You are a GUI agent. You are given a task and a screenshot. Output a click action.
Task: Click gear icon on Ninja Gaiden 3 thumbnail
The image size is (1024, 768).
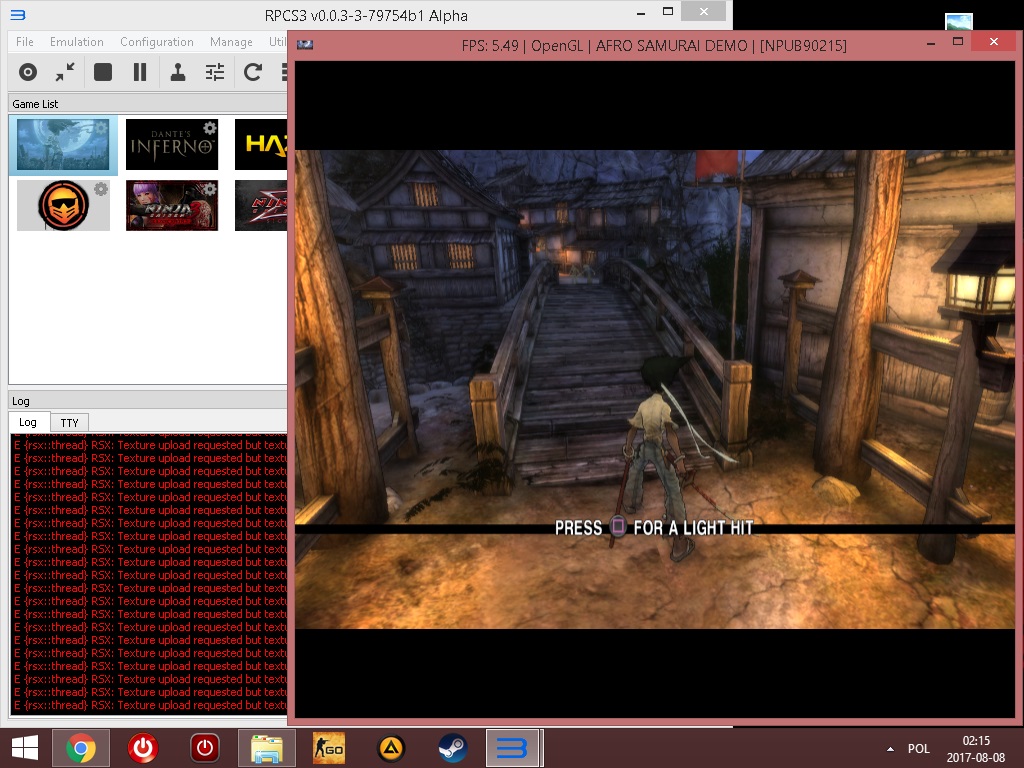[x=210, y=189]
